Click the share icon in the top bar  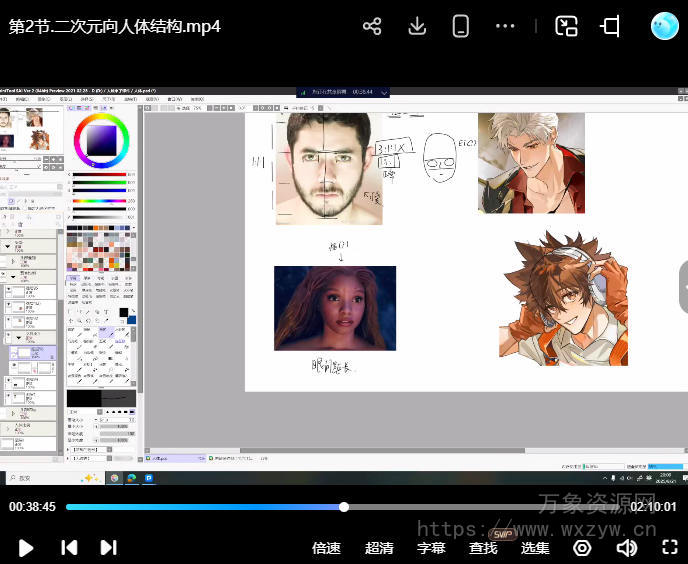[x=372, y=27]
